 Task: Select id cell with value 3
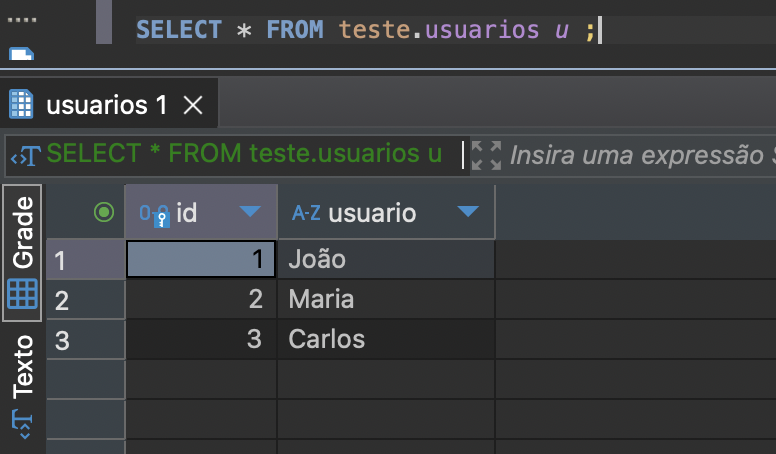(x=201, y=340)
